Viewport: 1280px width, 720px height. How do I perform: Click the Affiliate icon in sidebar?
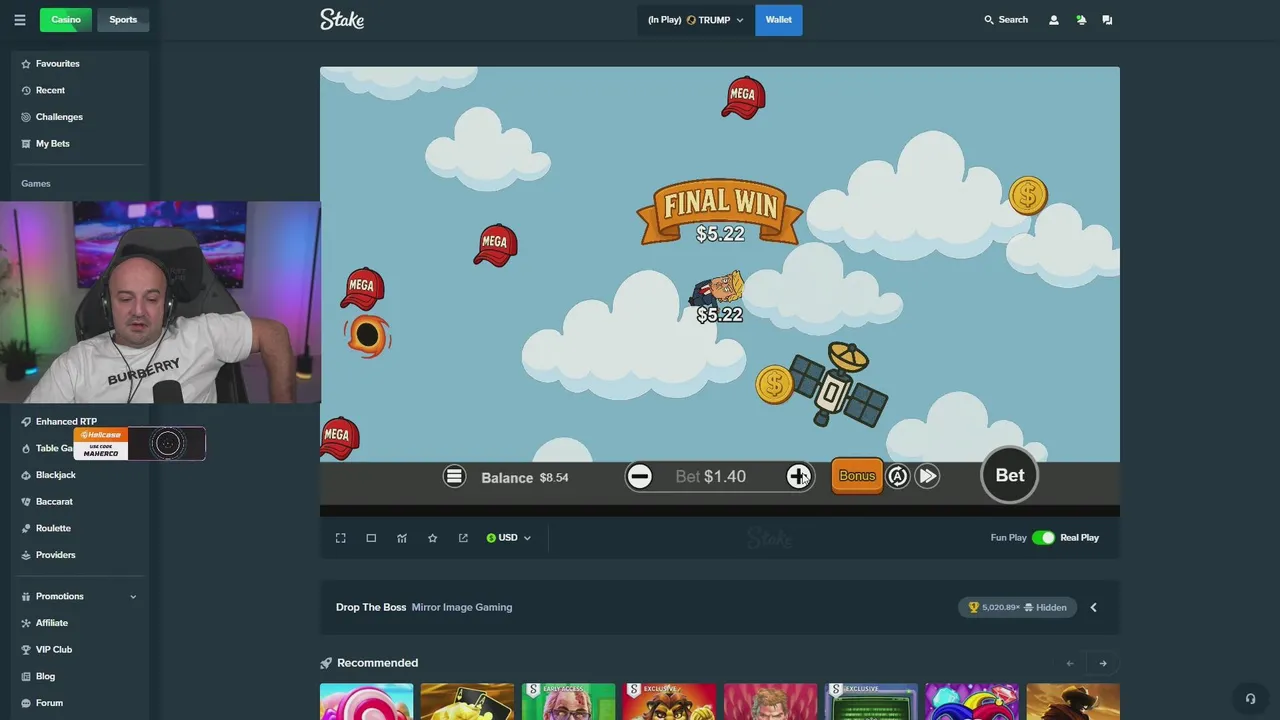click(26, 623)
